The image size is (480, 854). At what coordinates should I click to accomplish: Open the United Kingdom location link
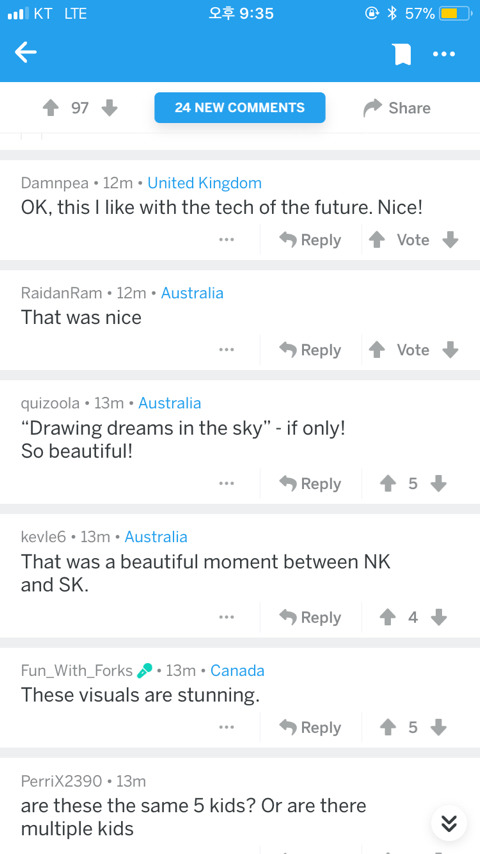205,183
